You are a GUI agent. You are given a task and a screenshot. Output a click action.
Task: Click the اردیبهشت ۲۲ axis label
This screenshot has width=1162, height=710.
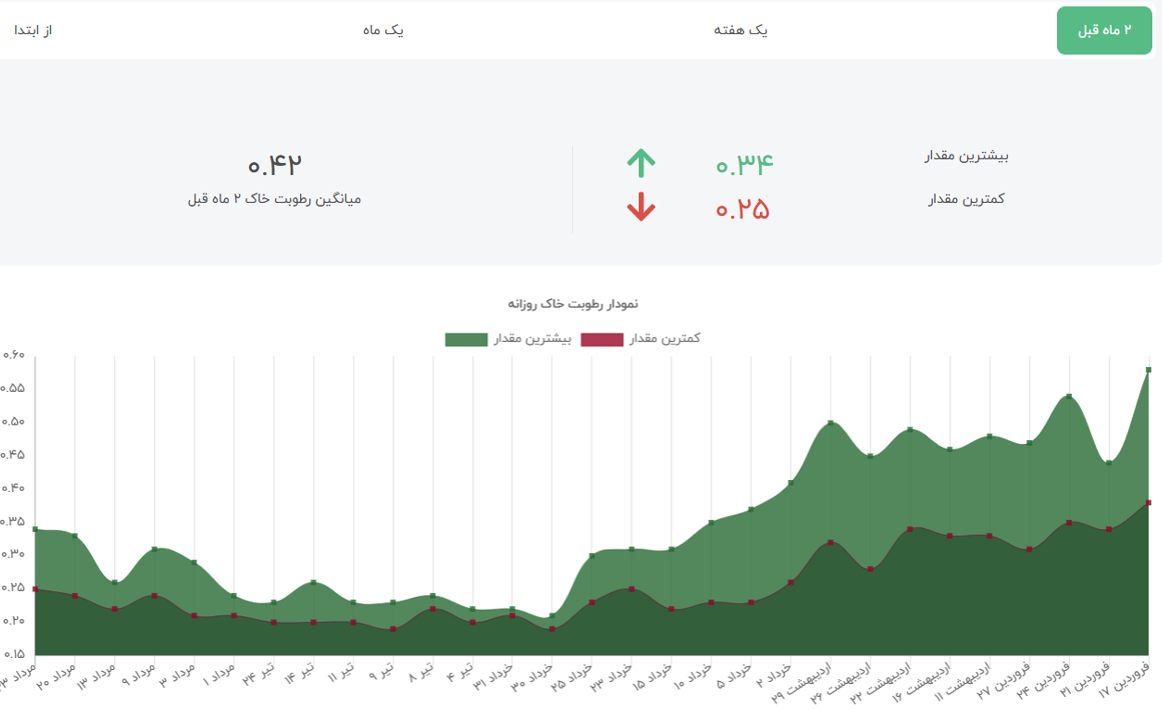881,681
